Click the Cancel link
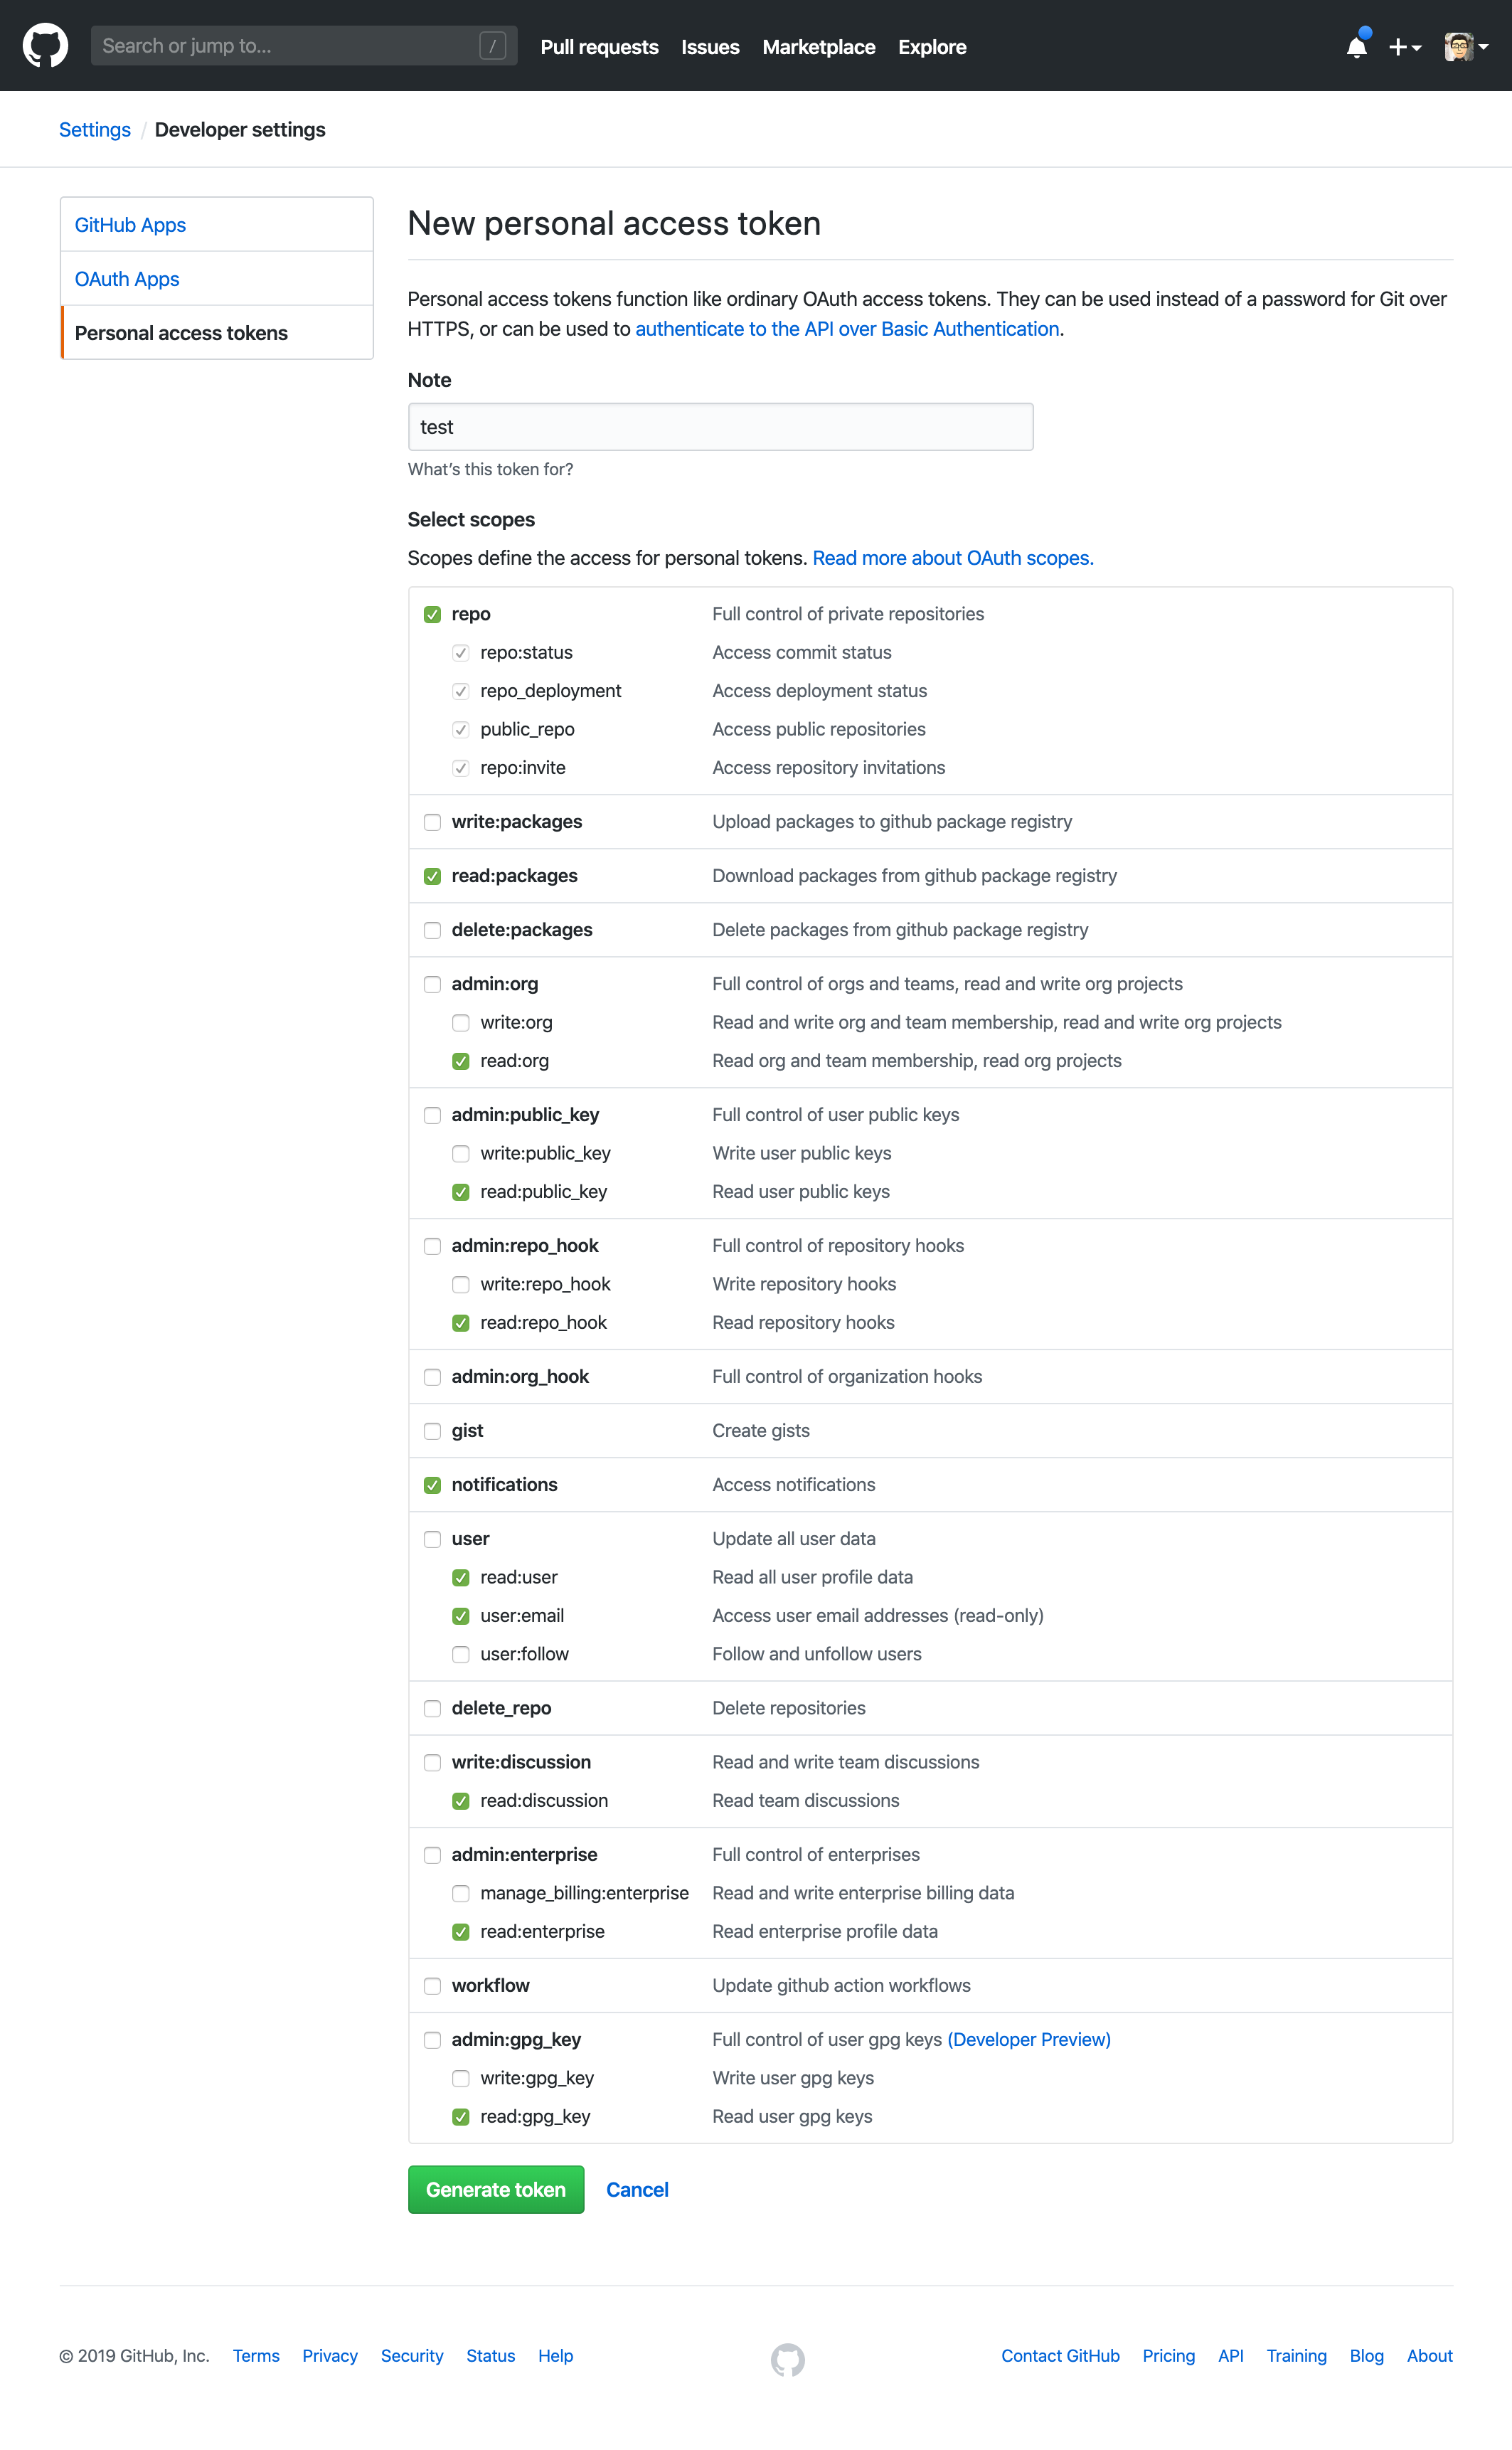The height and width of the screenshot is (2450, 1512). coord(637,2190)
